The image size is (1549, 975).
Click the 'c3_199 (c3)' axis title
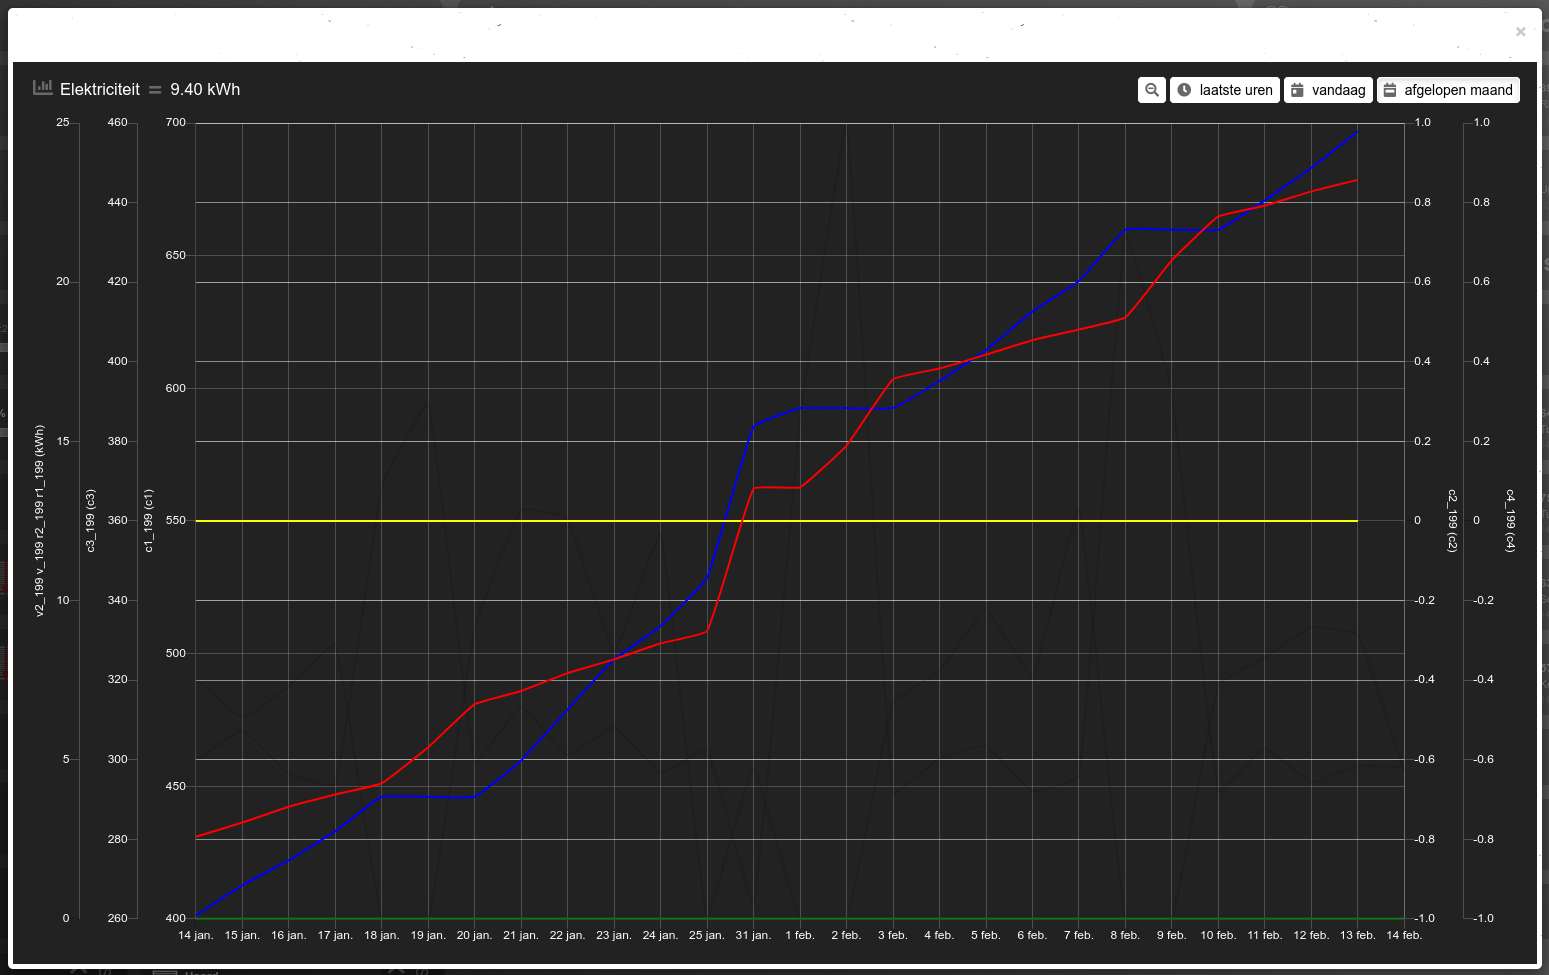point(91,521)
